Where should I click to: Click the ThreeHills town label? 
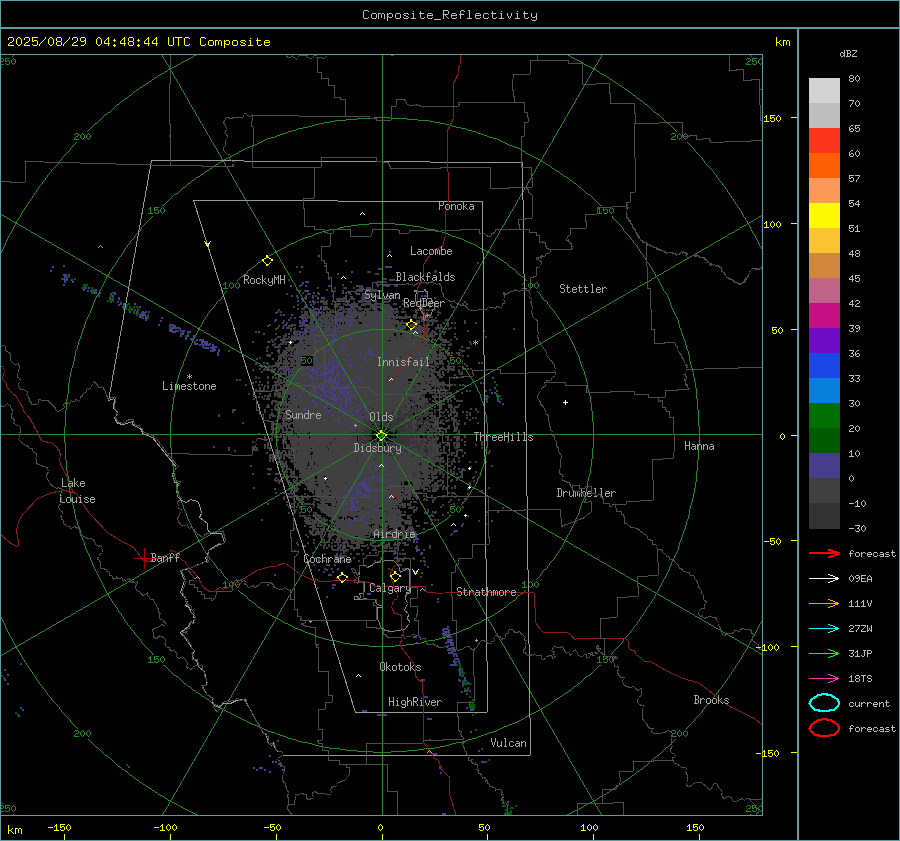[503, 437]
